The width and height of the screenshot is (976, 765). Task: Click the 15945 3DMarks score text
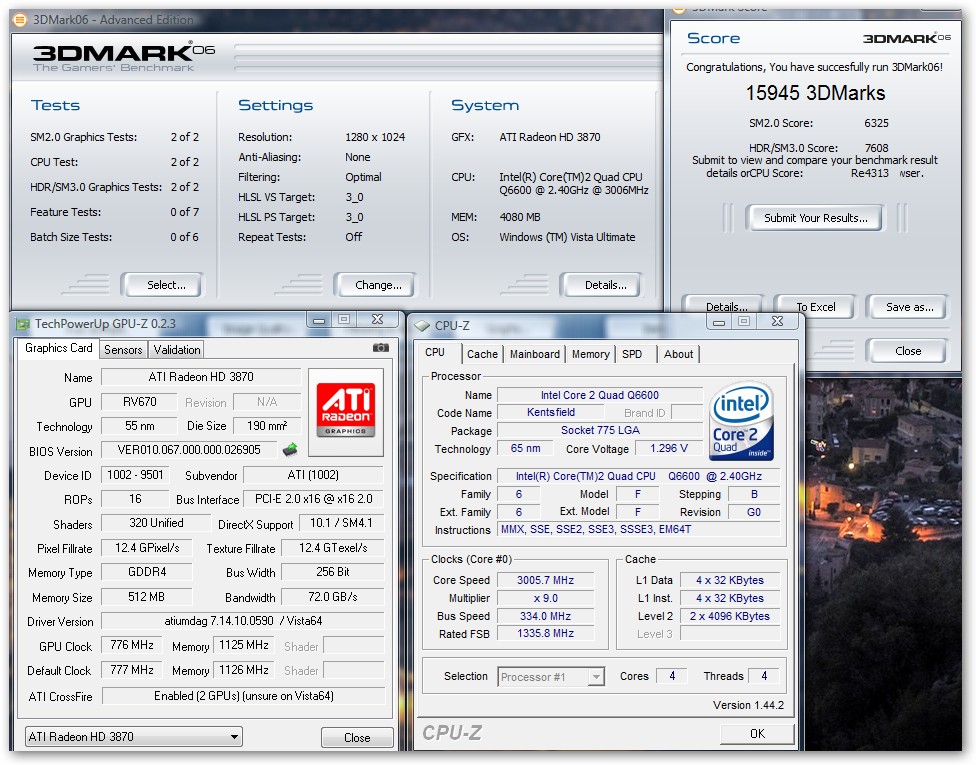point(815,93)
